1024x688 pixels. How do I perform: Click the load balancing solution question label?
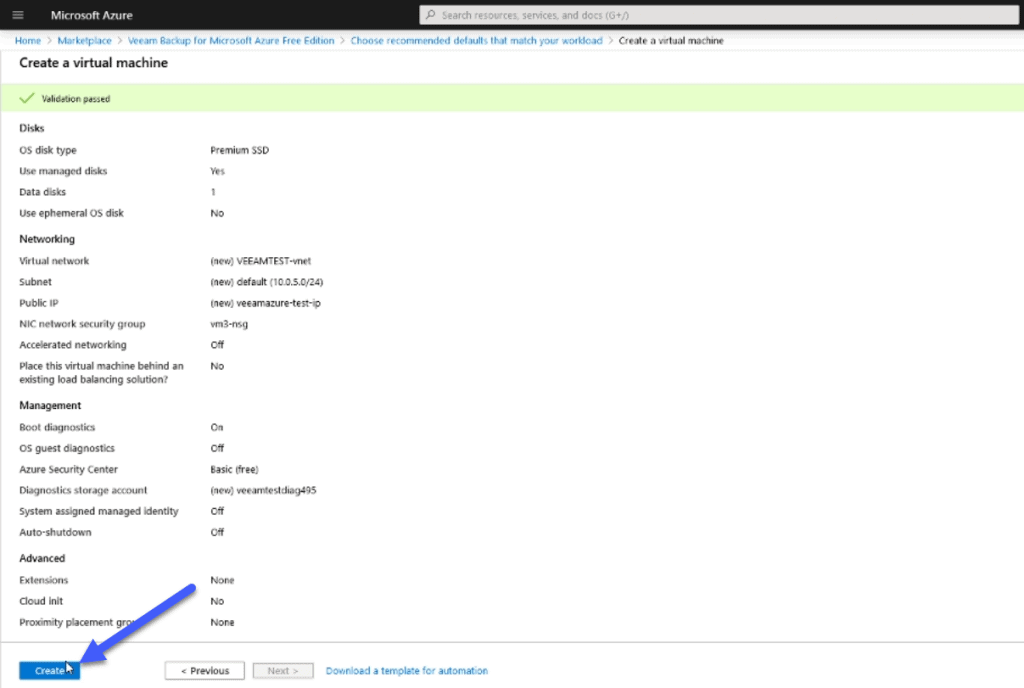tap(101, 373)
